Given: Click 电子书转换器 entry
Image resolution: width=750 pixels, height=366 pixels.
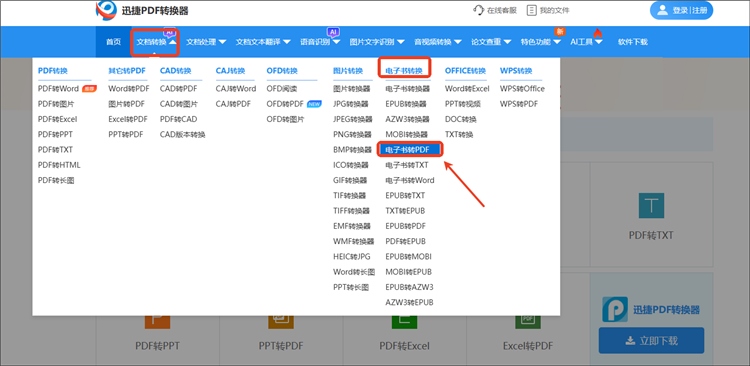Looking at the screenshot, I should point(408,89).
